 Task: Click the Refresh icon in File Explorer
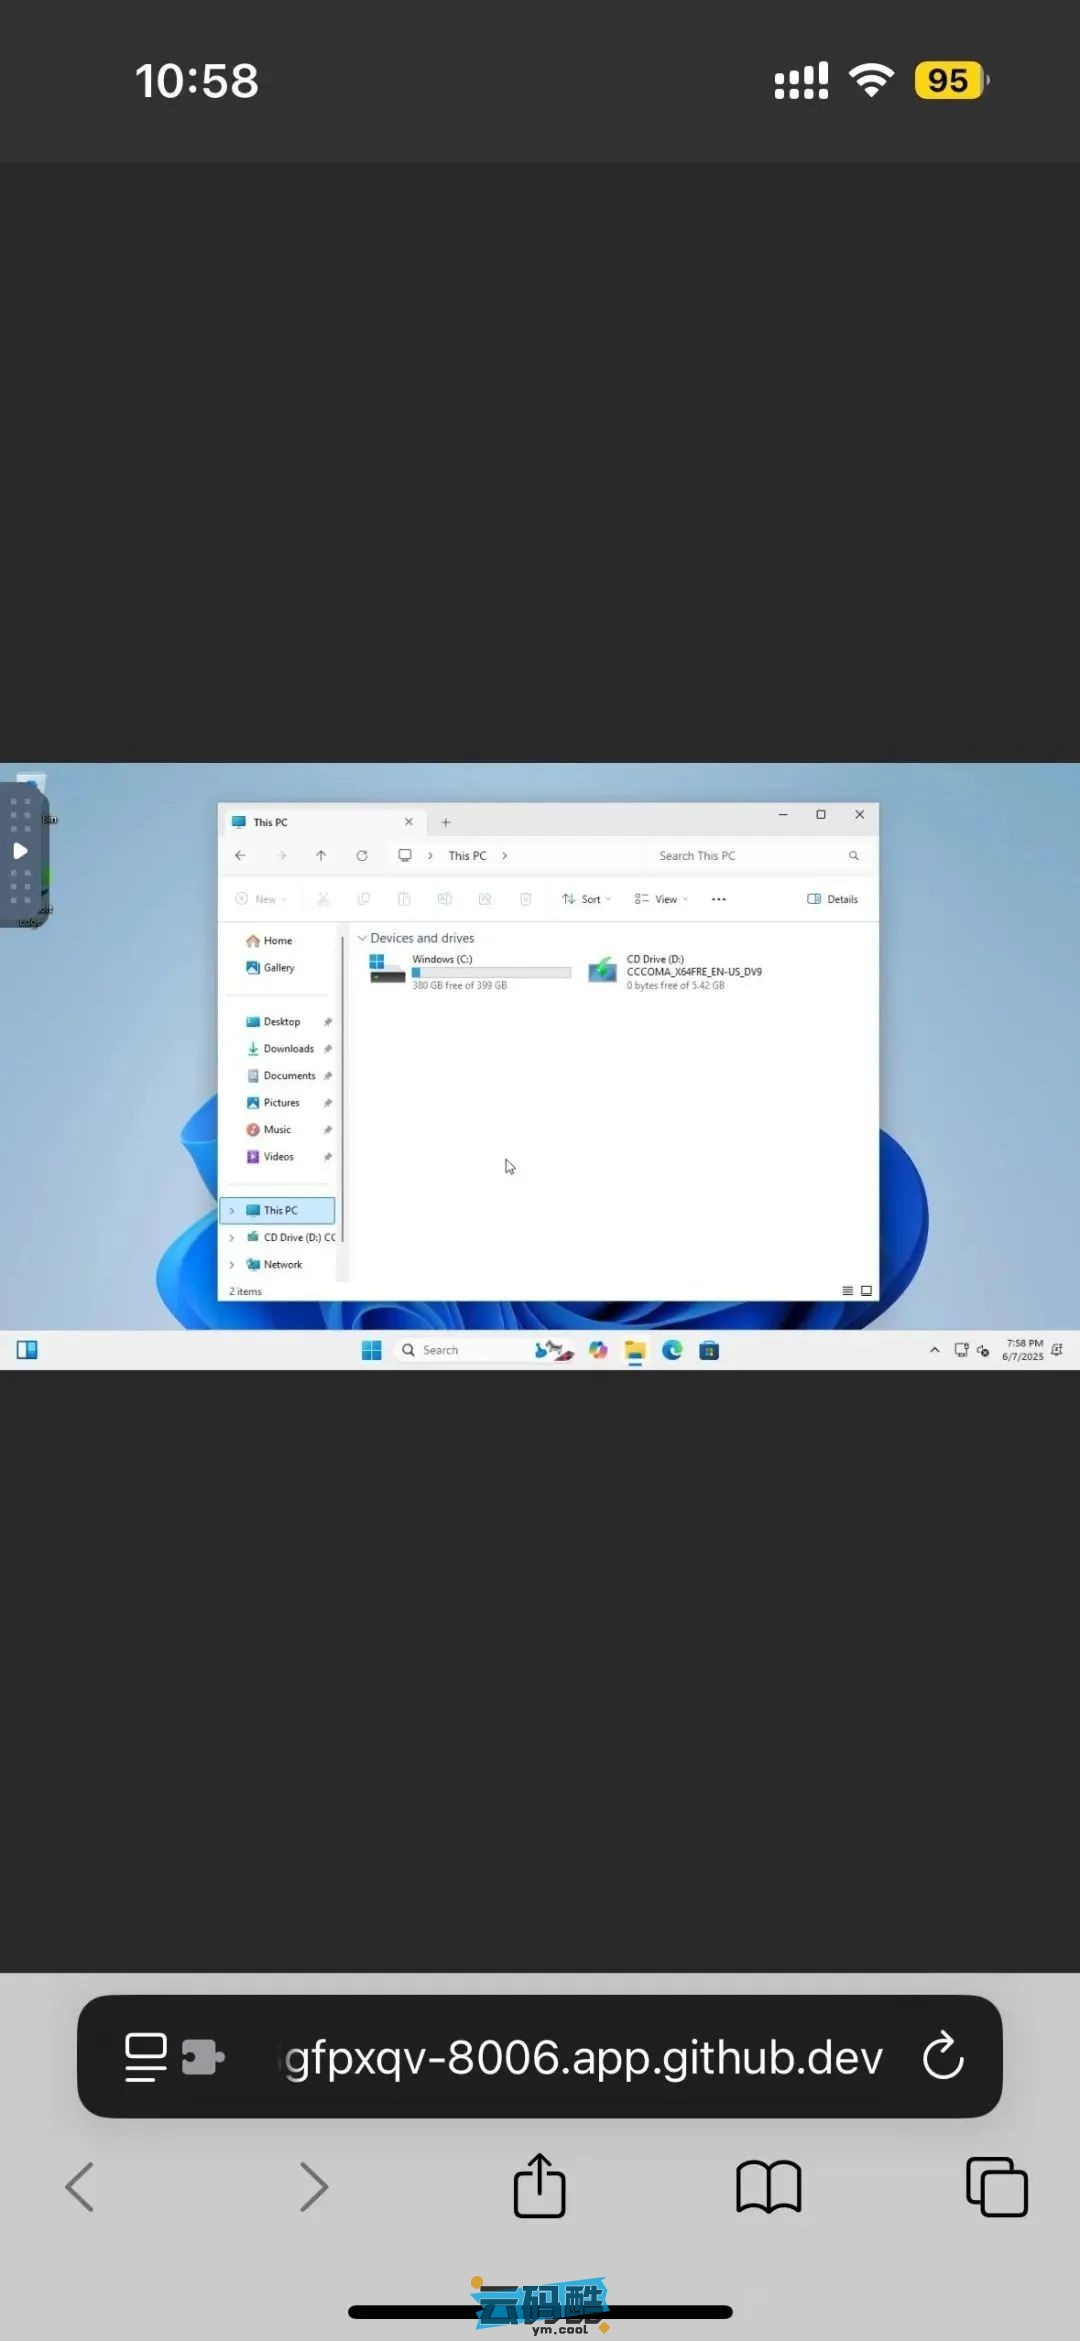(x=362, y=856)
